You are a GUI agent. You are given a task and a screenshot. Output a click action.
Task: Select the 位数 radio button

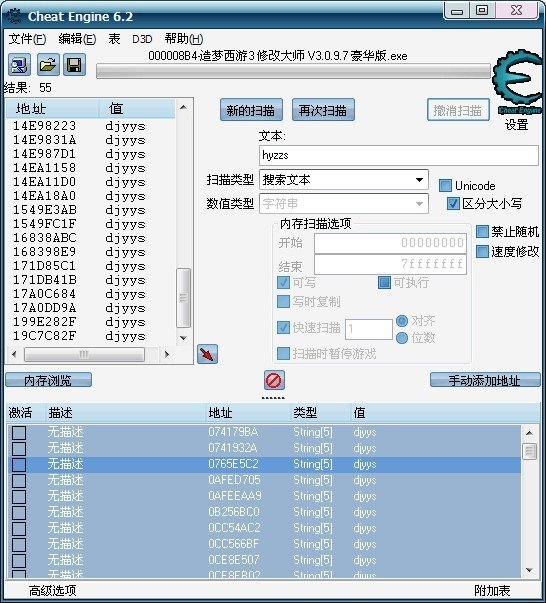tap(402, 338)
